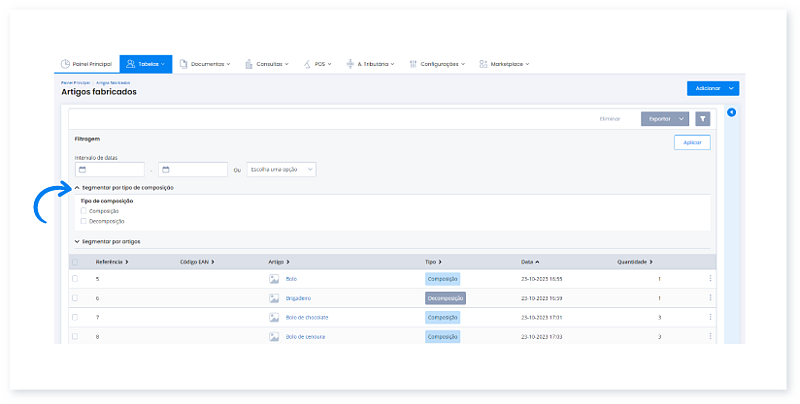
Task: Open the 'Escolha uma opção' dropdown
Action: [x=282, y=170]
